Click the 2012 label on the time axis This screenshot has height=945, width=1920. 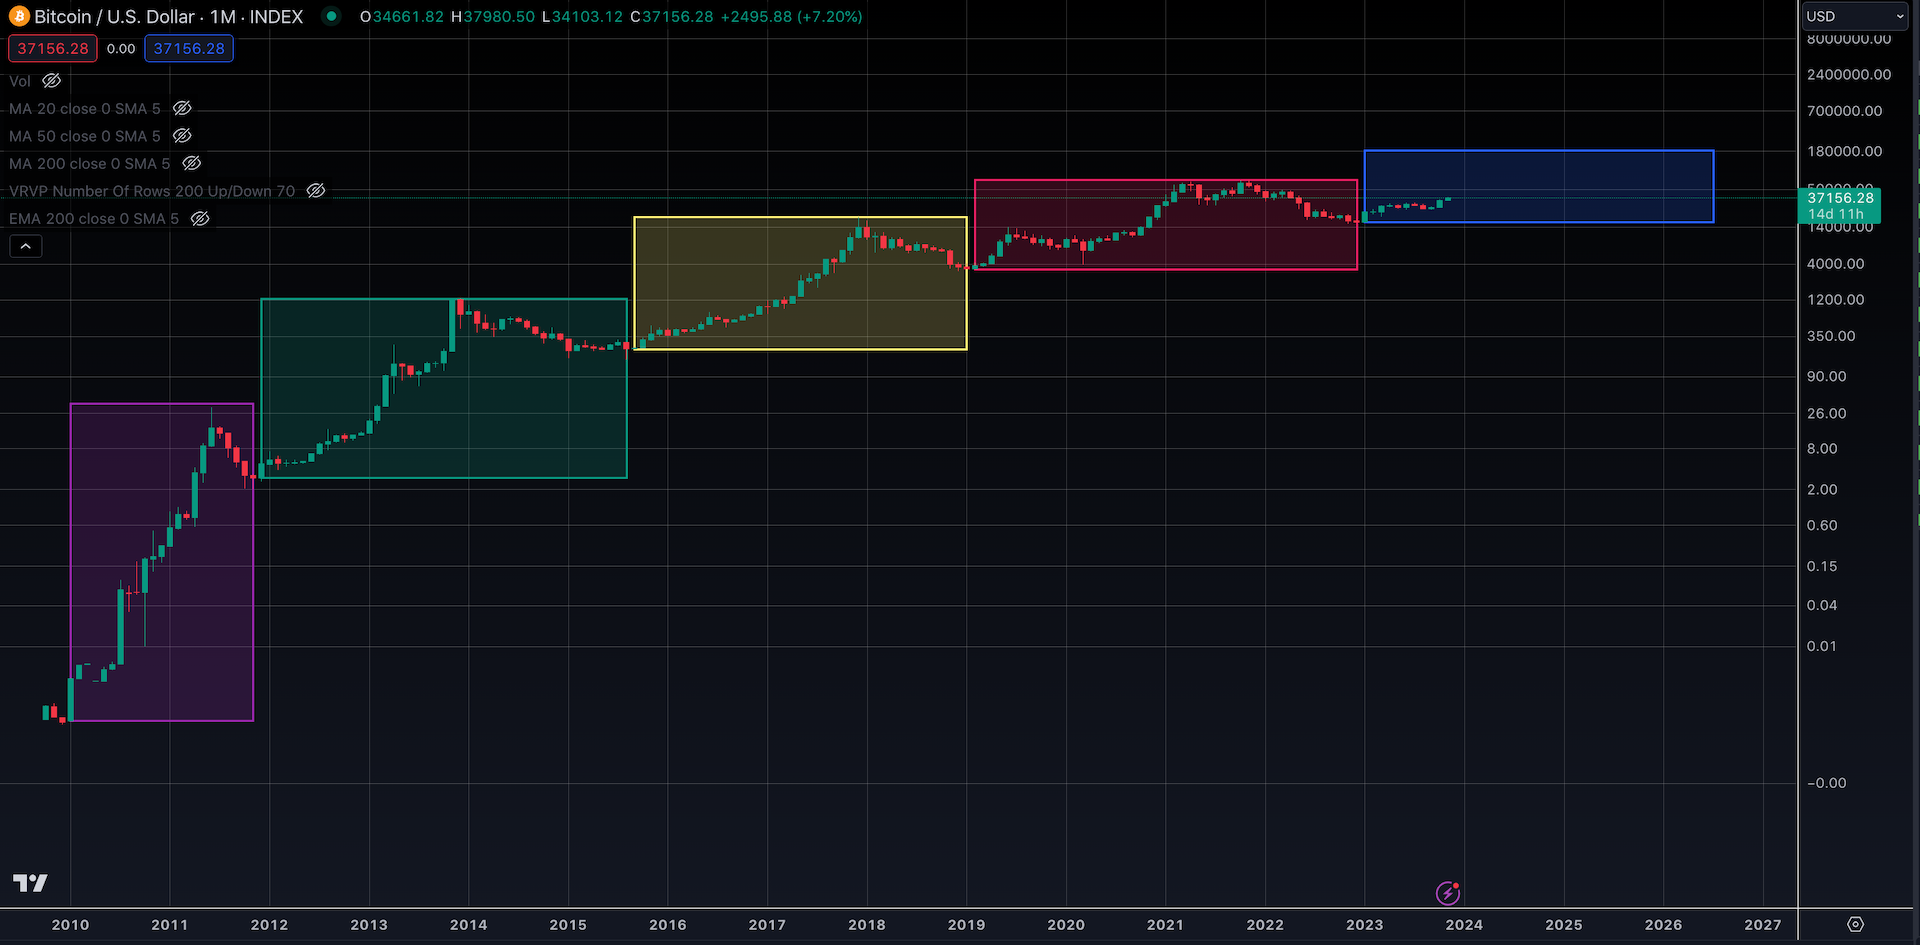click(269, 924)
